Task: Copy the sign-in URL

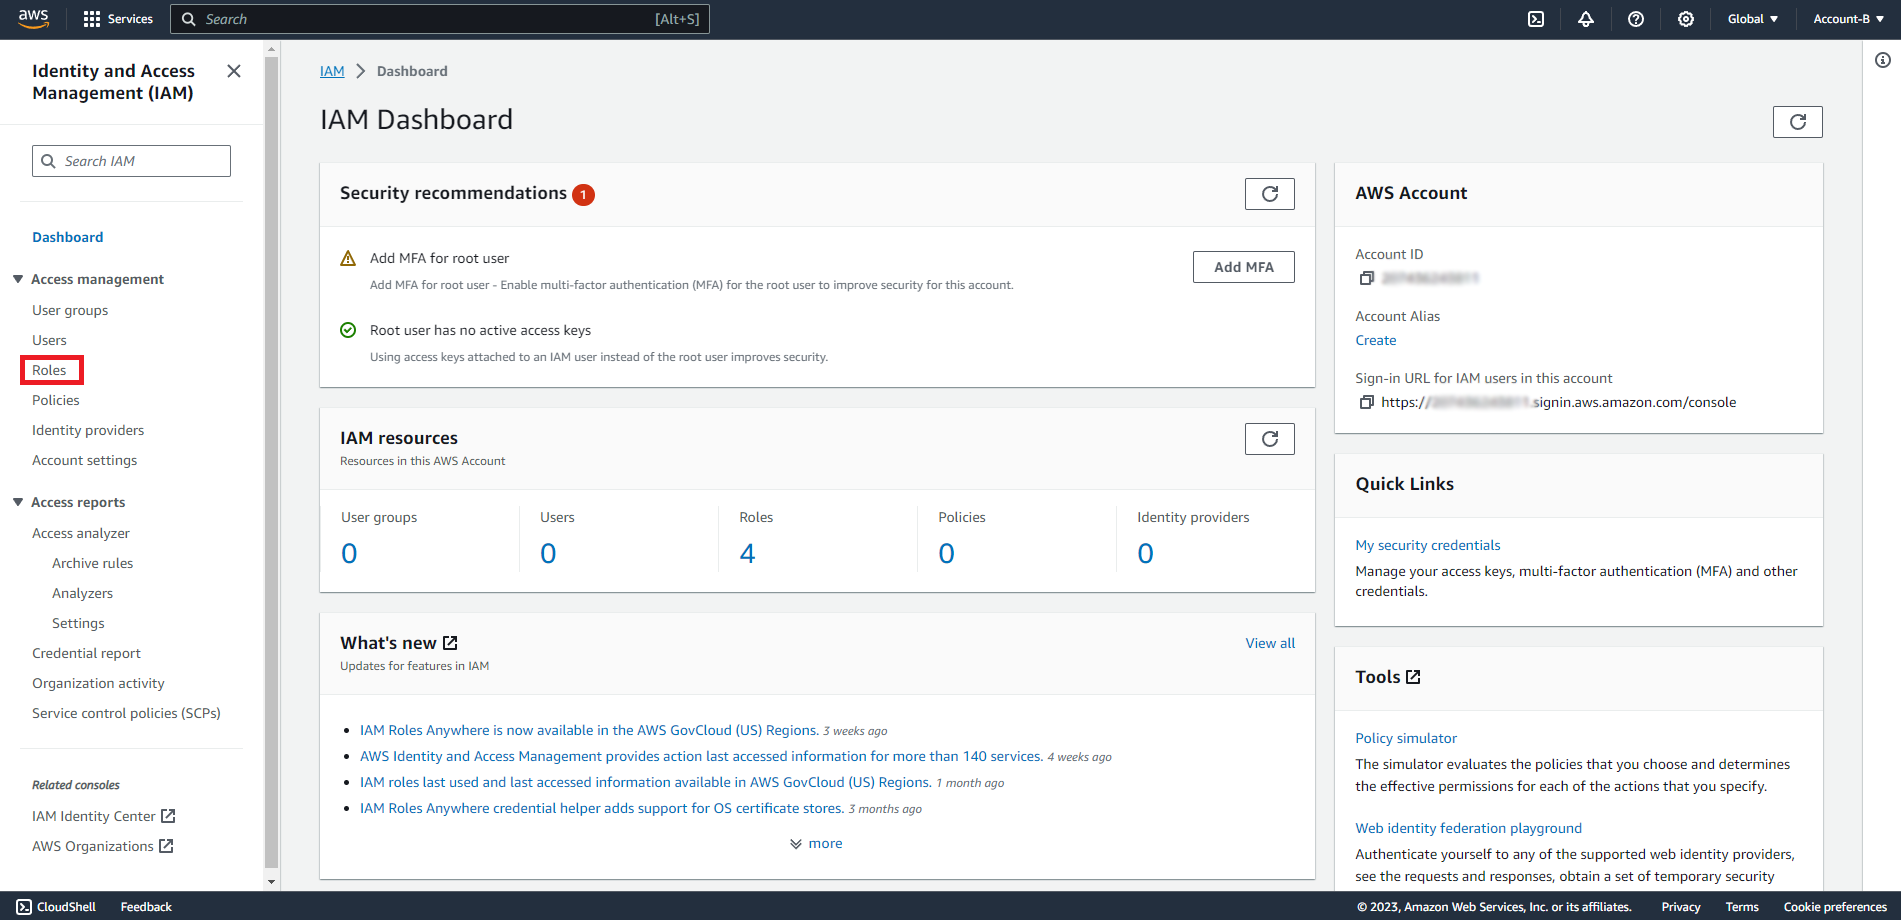Action: (x=1366, y=402)
